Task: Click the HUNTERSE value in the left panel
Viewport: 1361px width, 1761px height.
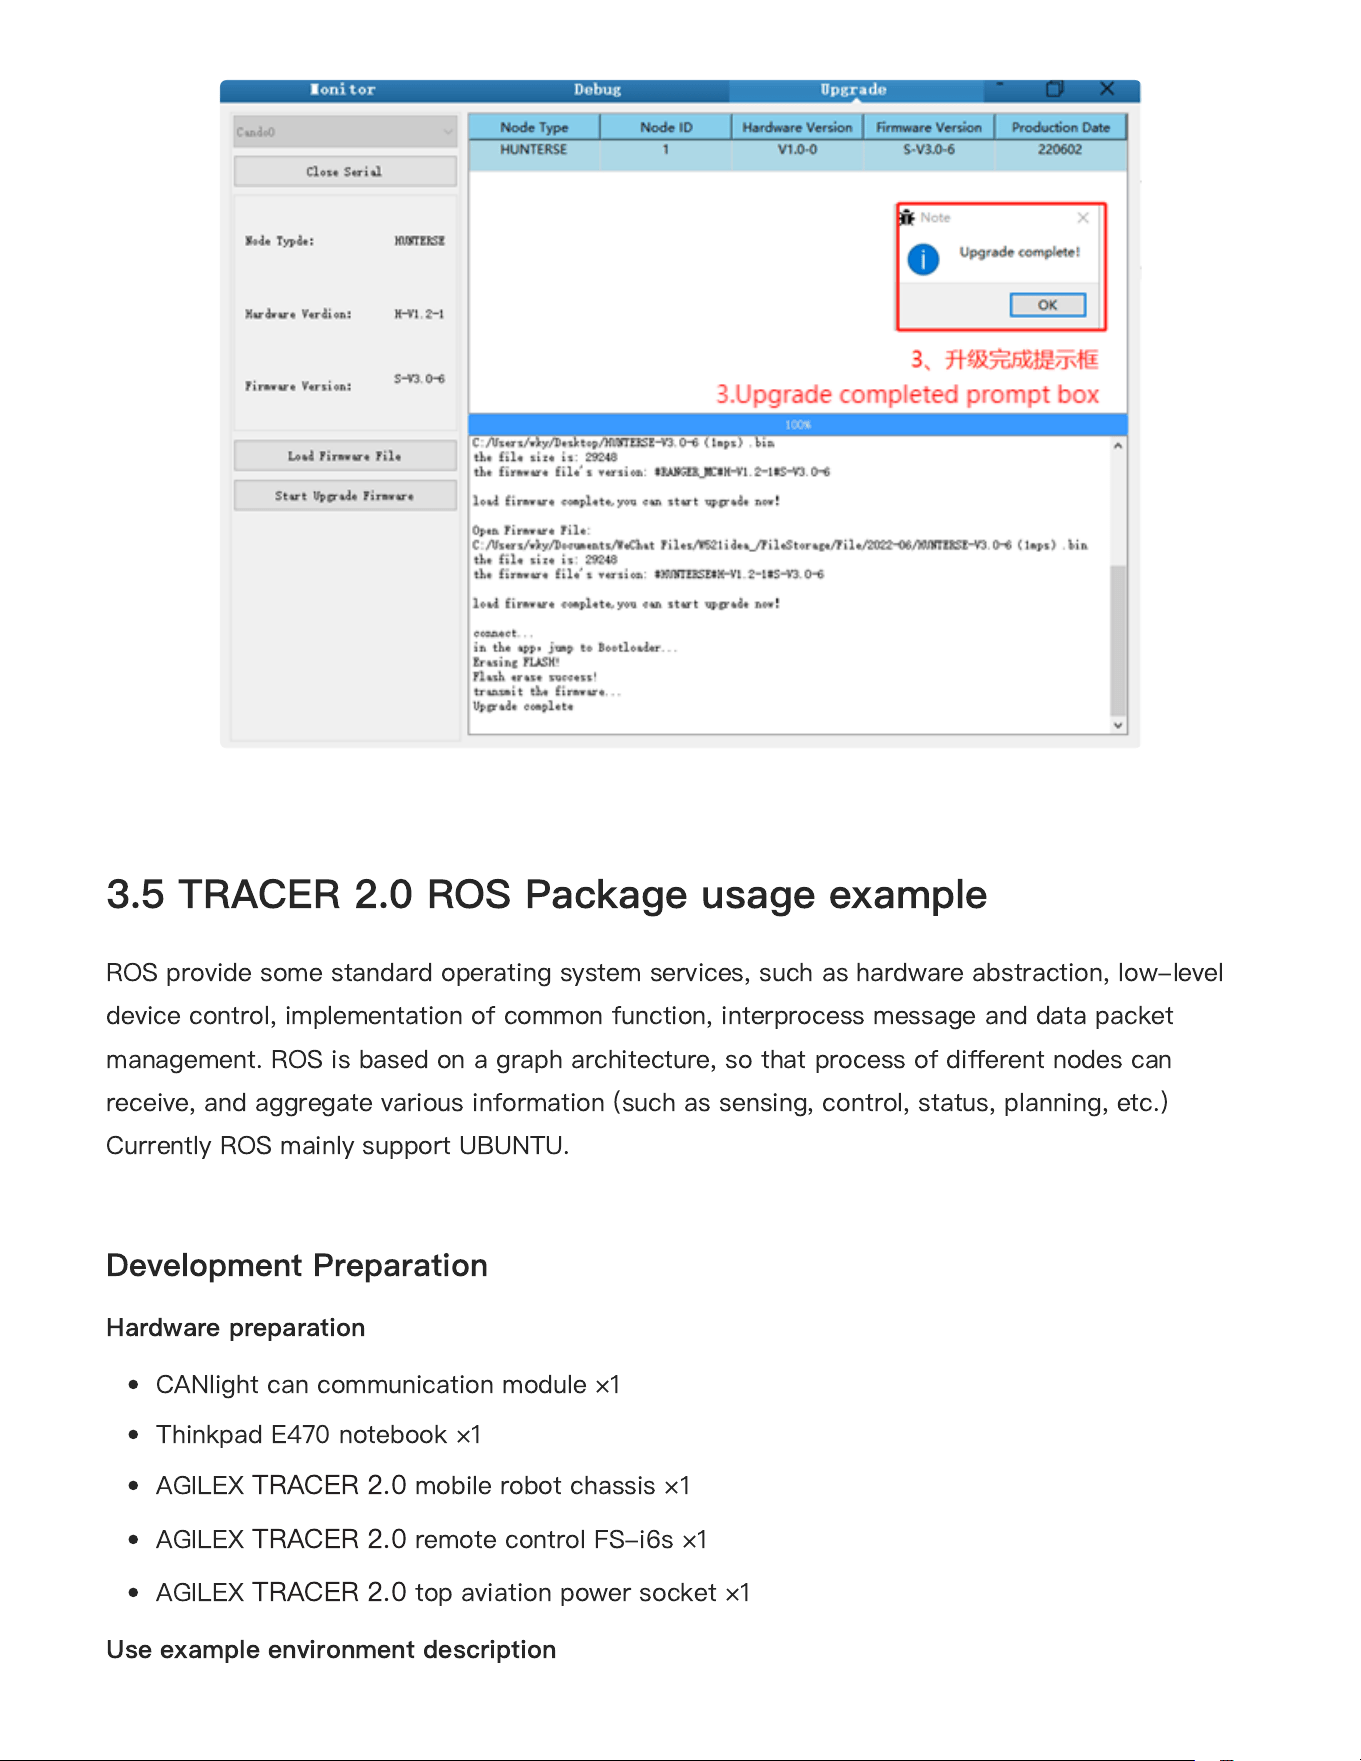Action: tap(419, 241)
